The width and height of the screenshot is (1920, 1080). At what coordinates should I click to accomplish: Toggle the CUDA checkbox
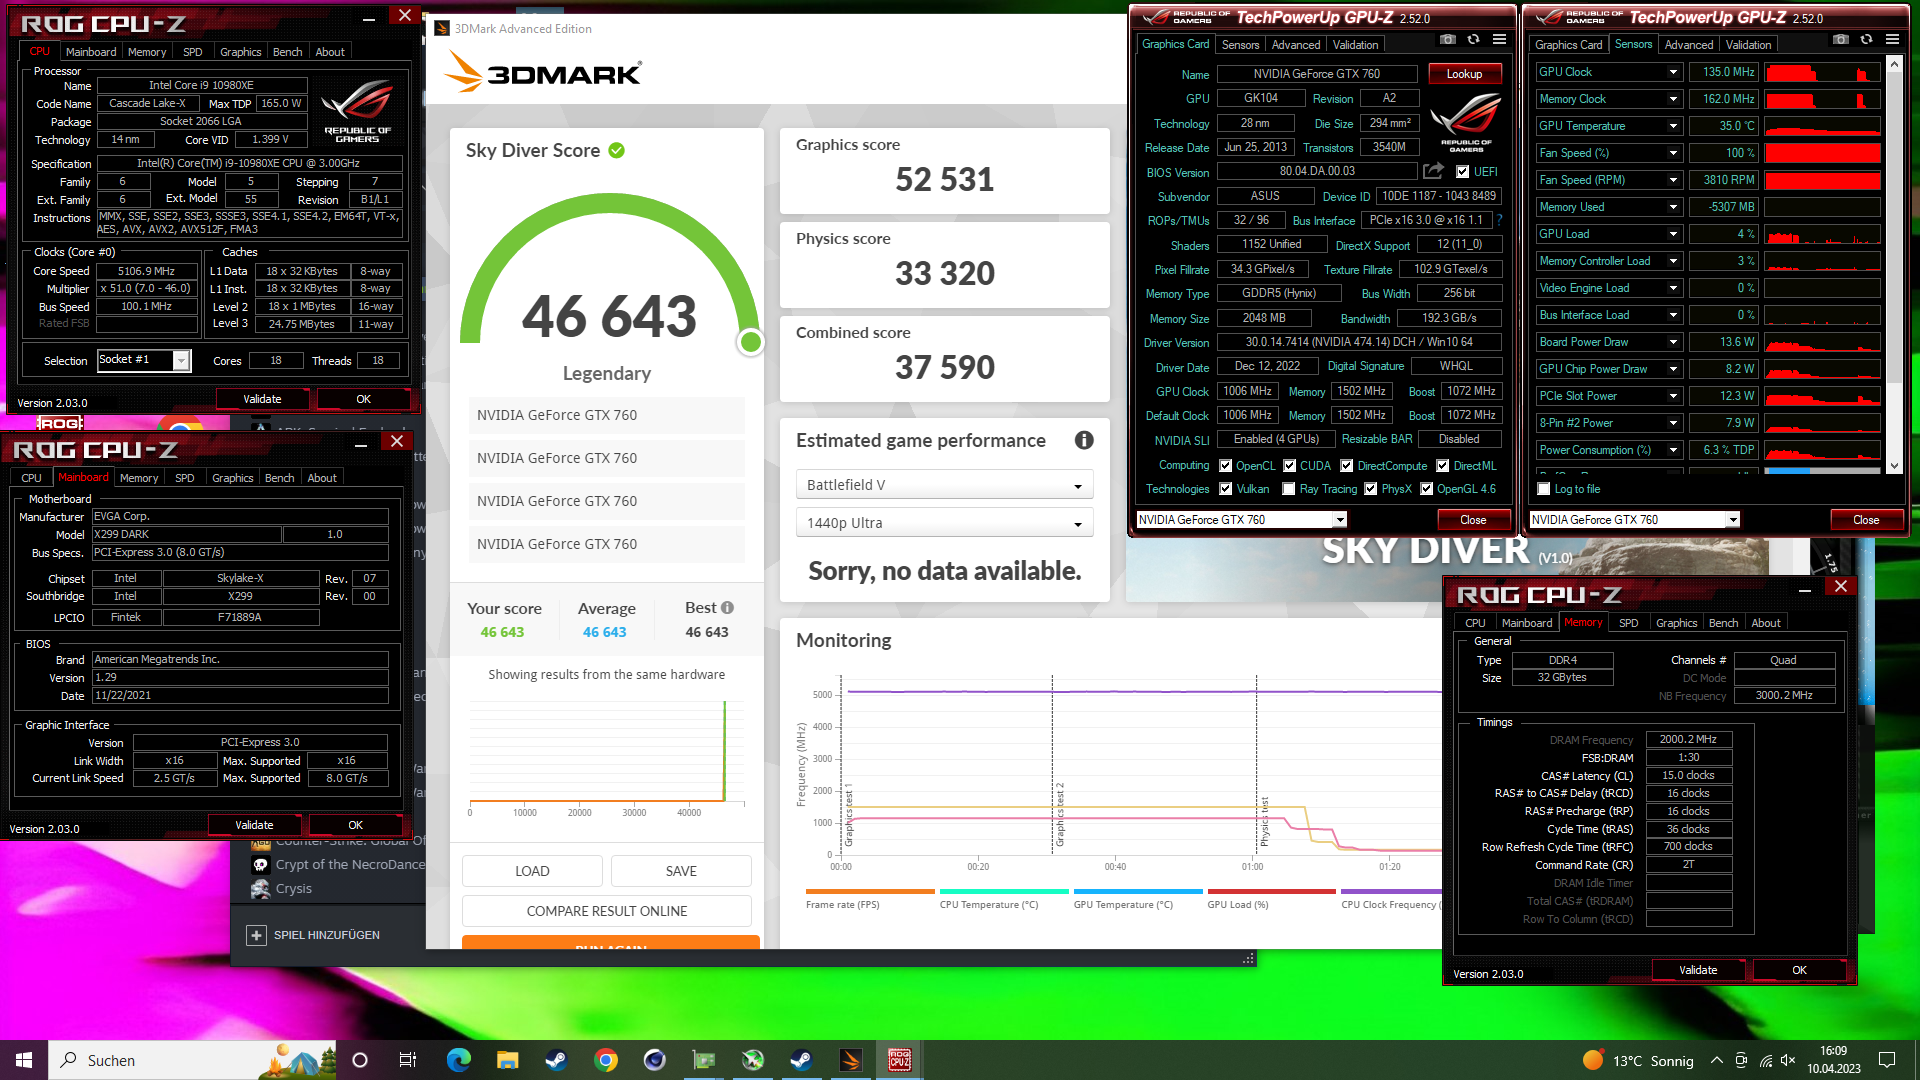click(1290, 466)
